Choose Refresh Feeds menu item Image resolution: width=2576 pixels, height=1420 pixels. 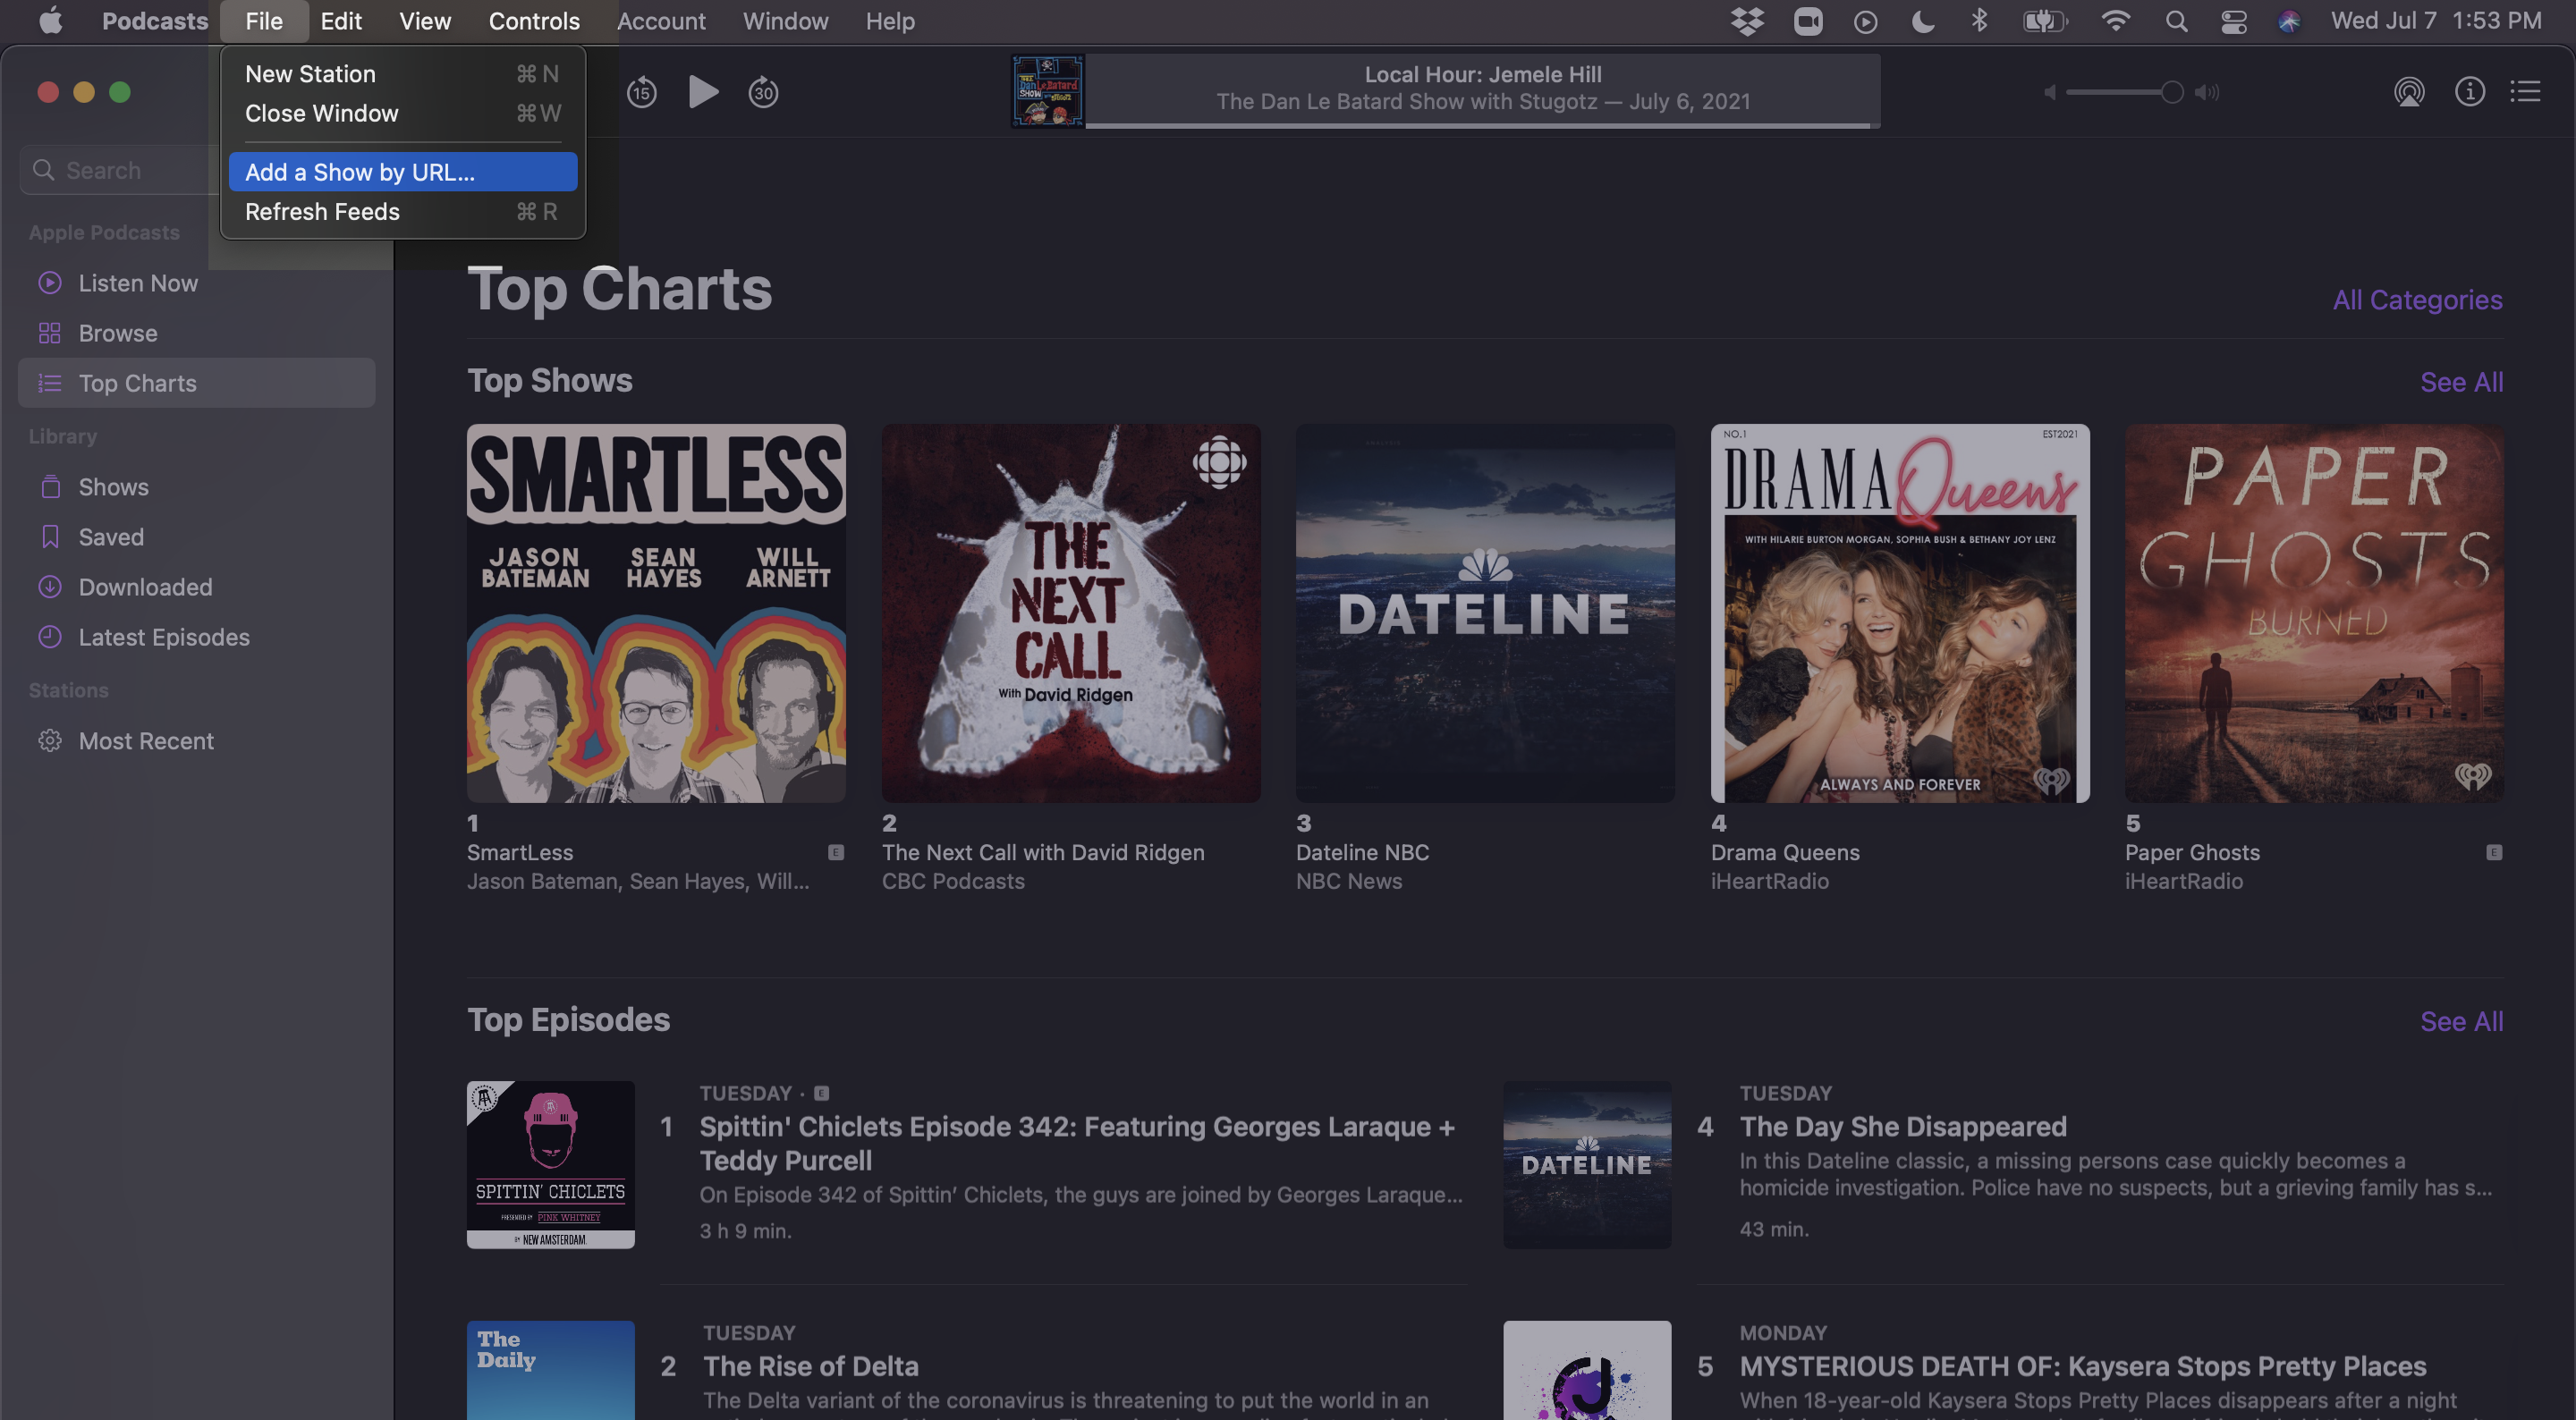click(402, 212)
